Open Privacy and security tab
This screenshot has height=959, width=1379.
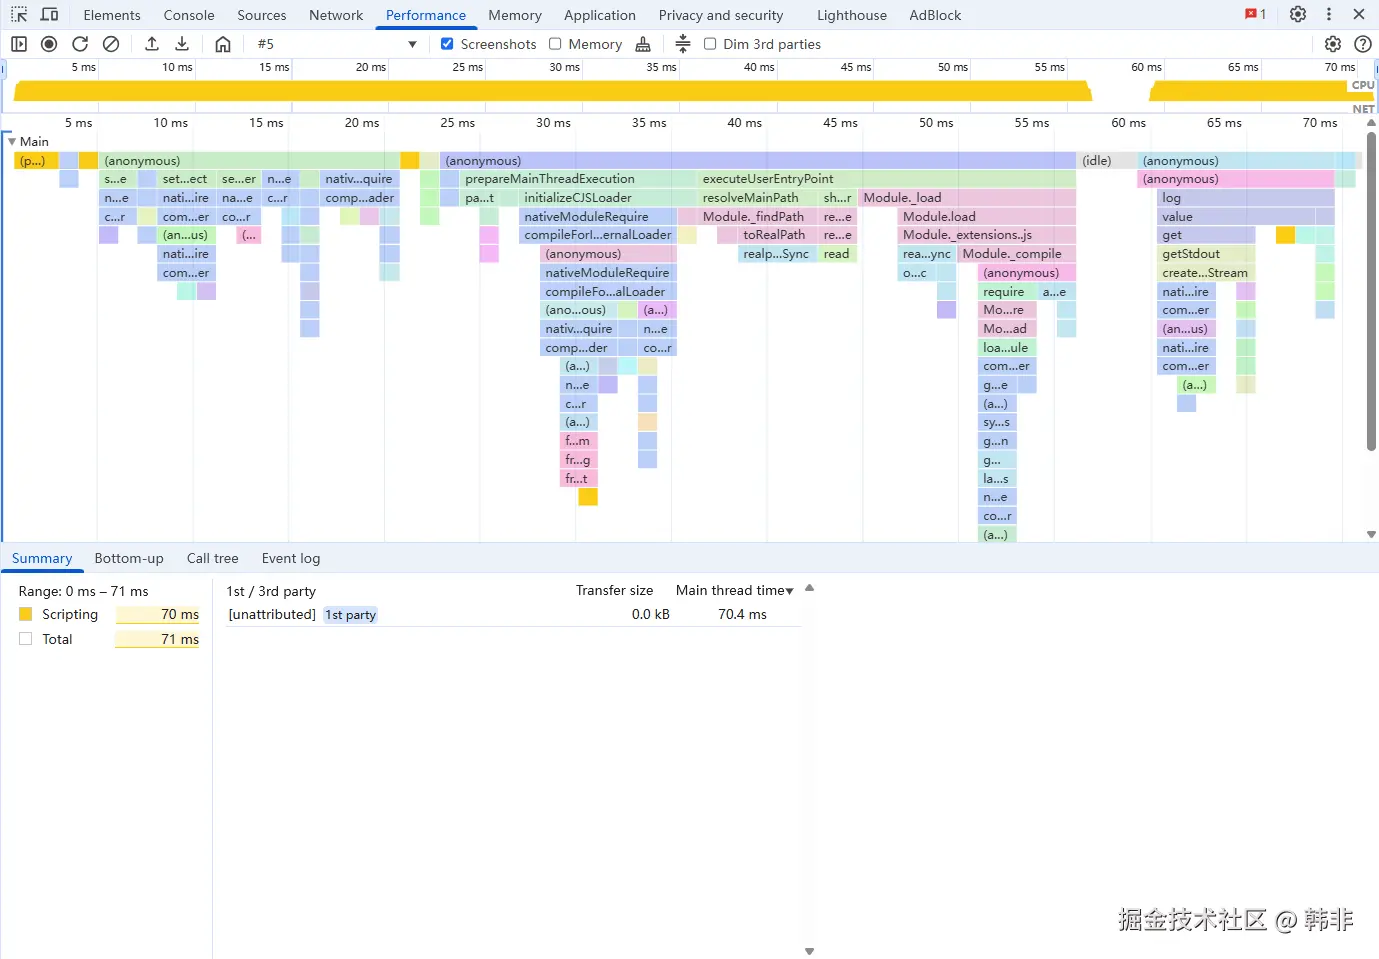[x=721, y=15]
